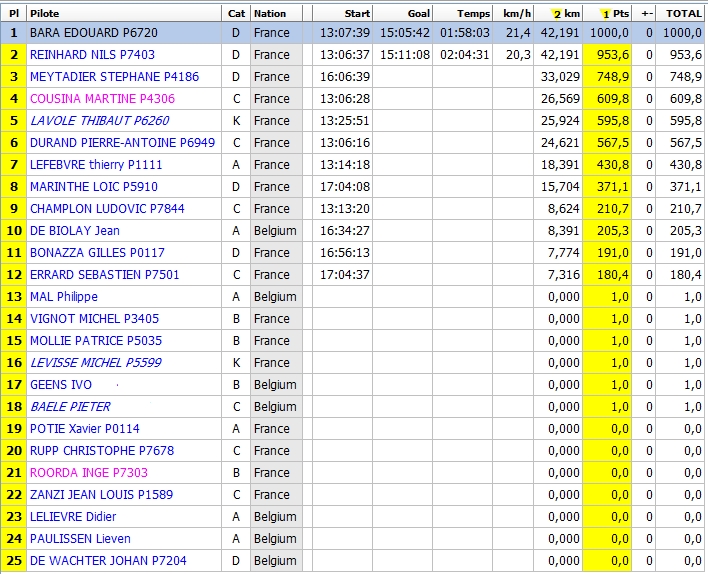Select ROORDA INGE P7303 pilot name

click(88, 472)
